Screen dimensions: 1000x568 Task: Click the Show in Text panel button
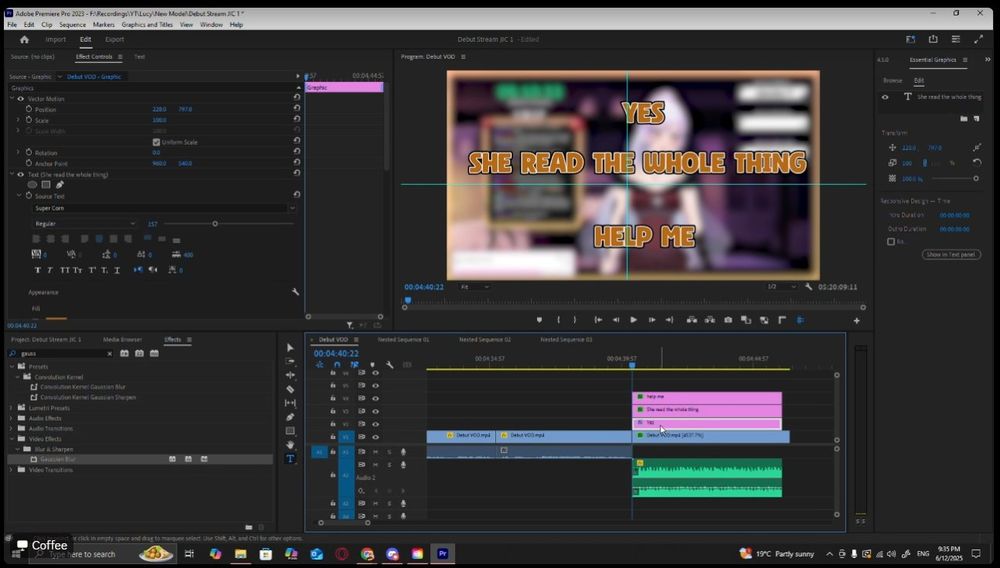tap(951, 254)
